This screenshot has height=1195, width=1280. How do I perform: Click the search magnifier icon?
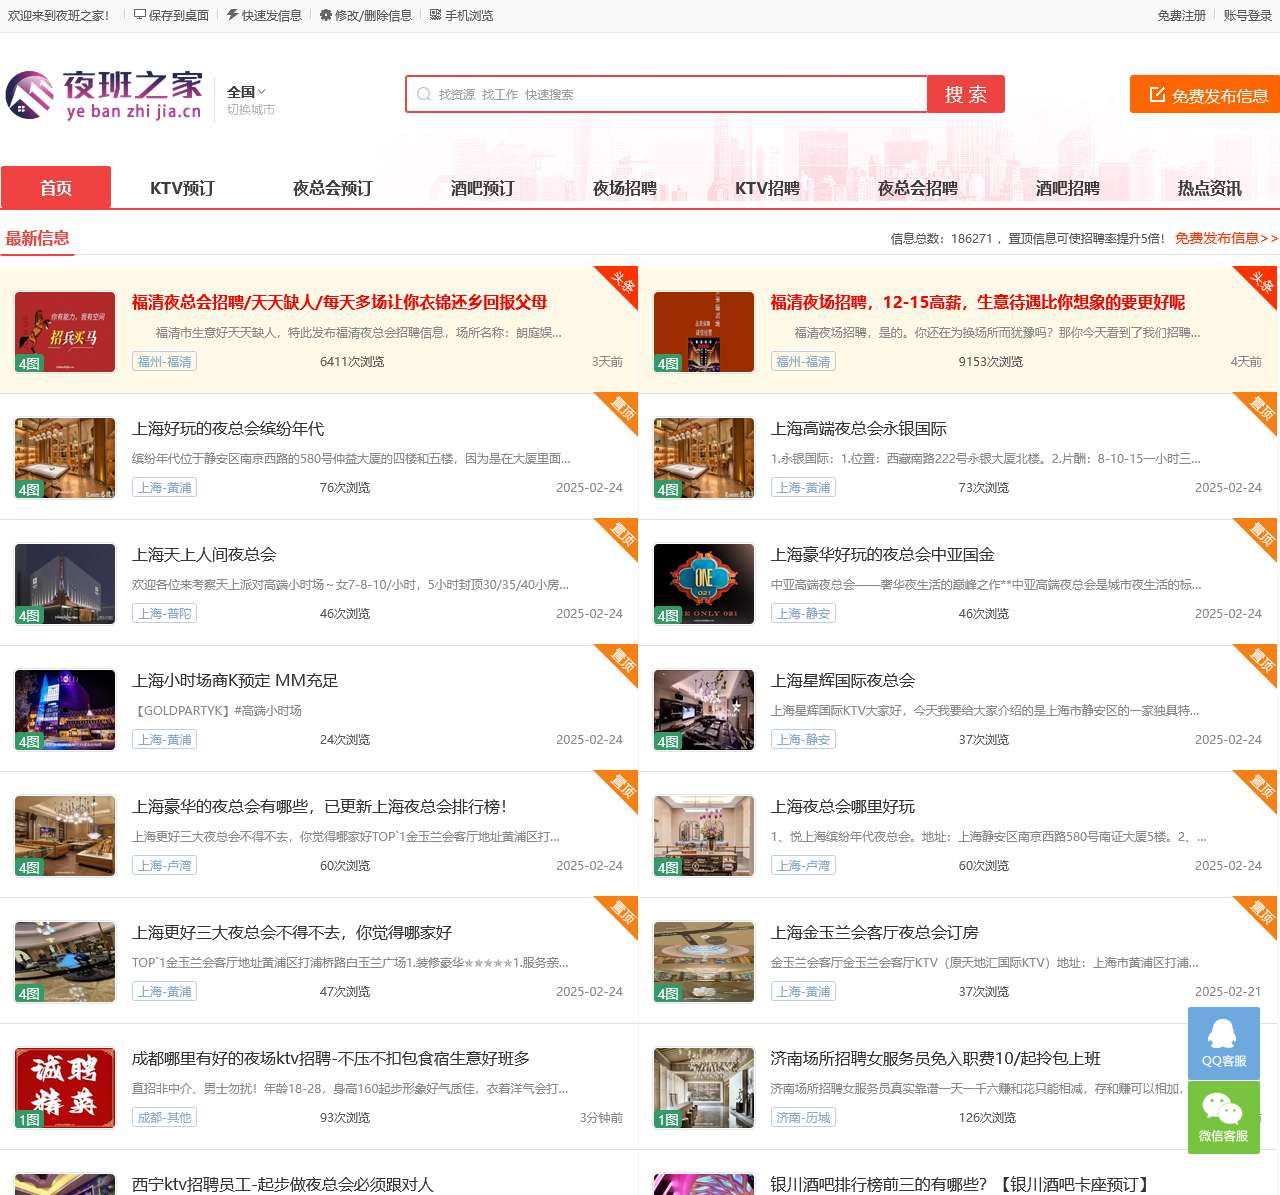(x=424, y=94)
